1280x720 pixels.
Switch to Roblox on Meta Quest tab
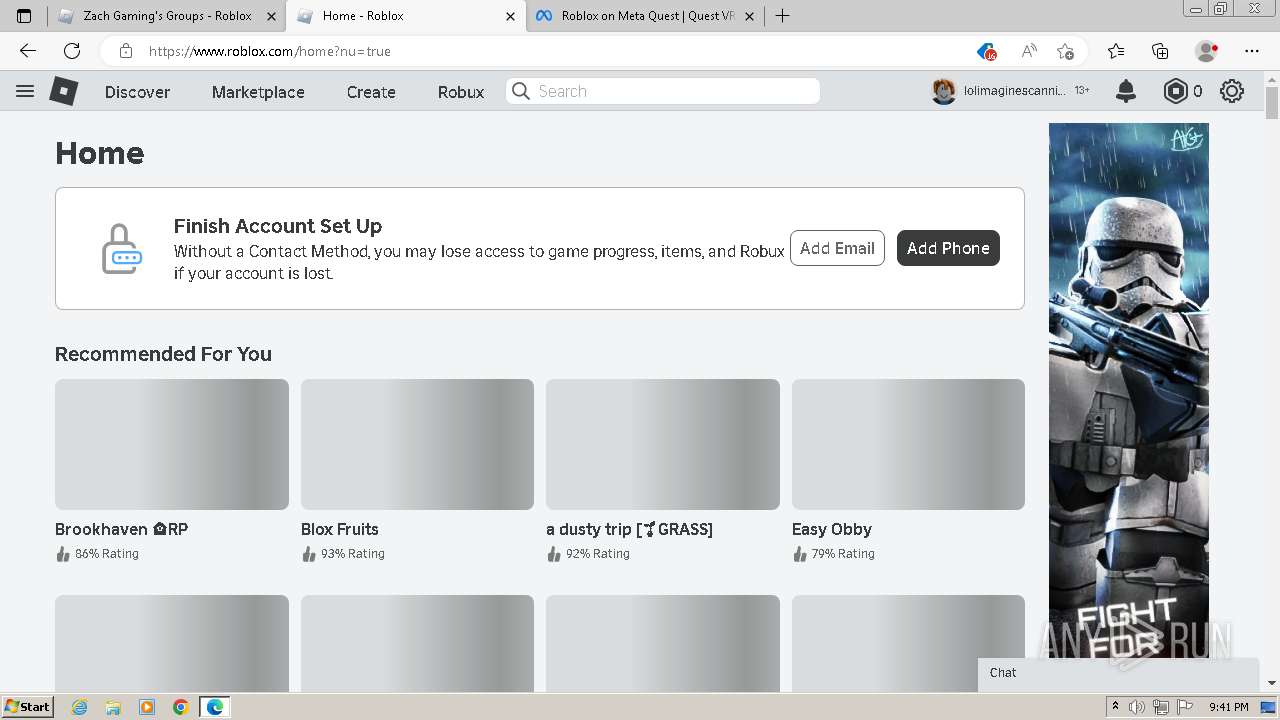click(x=646, y=16)
